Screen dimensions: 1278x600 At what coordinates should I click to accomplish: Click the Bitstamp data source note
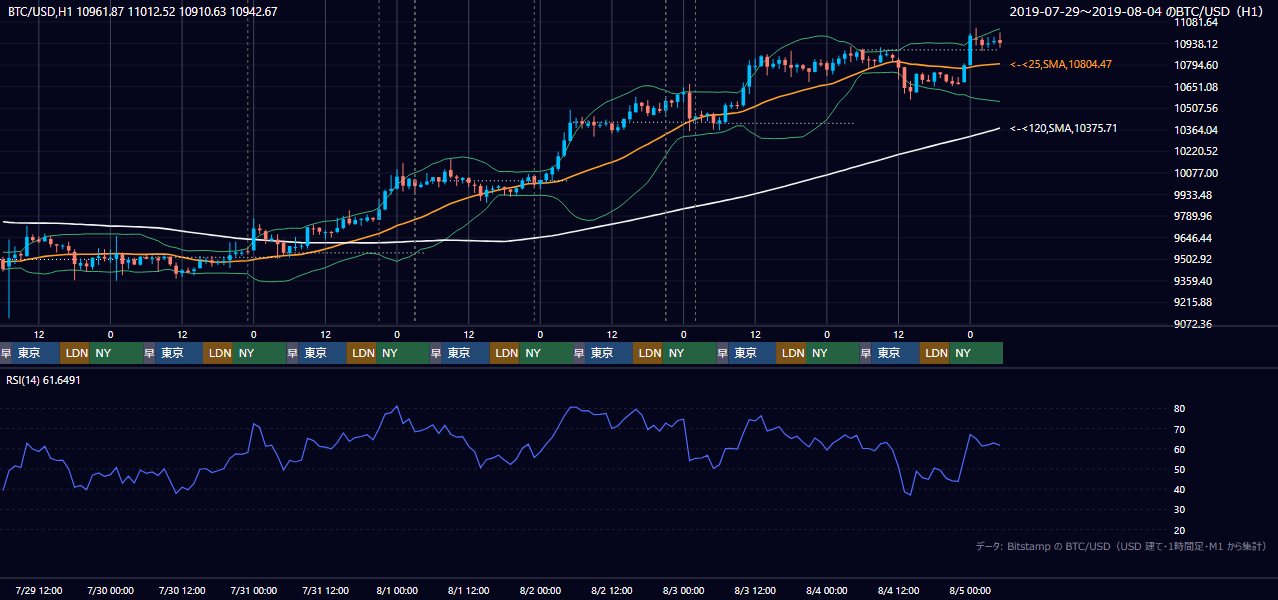click(1121, 546)
